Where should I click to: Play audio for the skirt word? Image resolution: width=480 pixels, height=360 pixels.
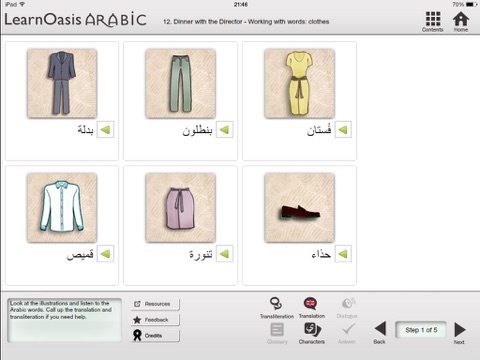click(224, 254)
